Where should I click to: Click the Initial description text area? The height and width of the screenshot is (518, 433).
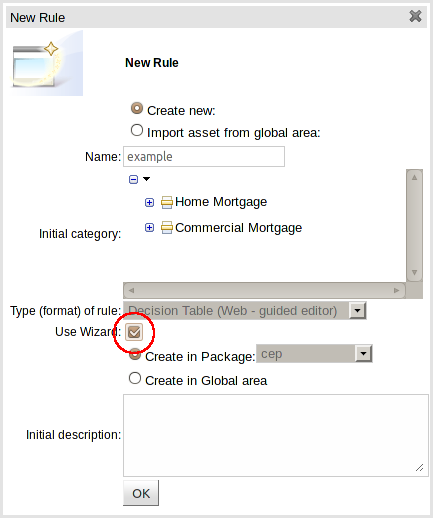[x=276, y=435]
